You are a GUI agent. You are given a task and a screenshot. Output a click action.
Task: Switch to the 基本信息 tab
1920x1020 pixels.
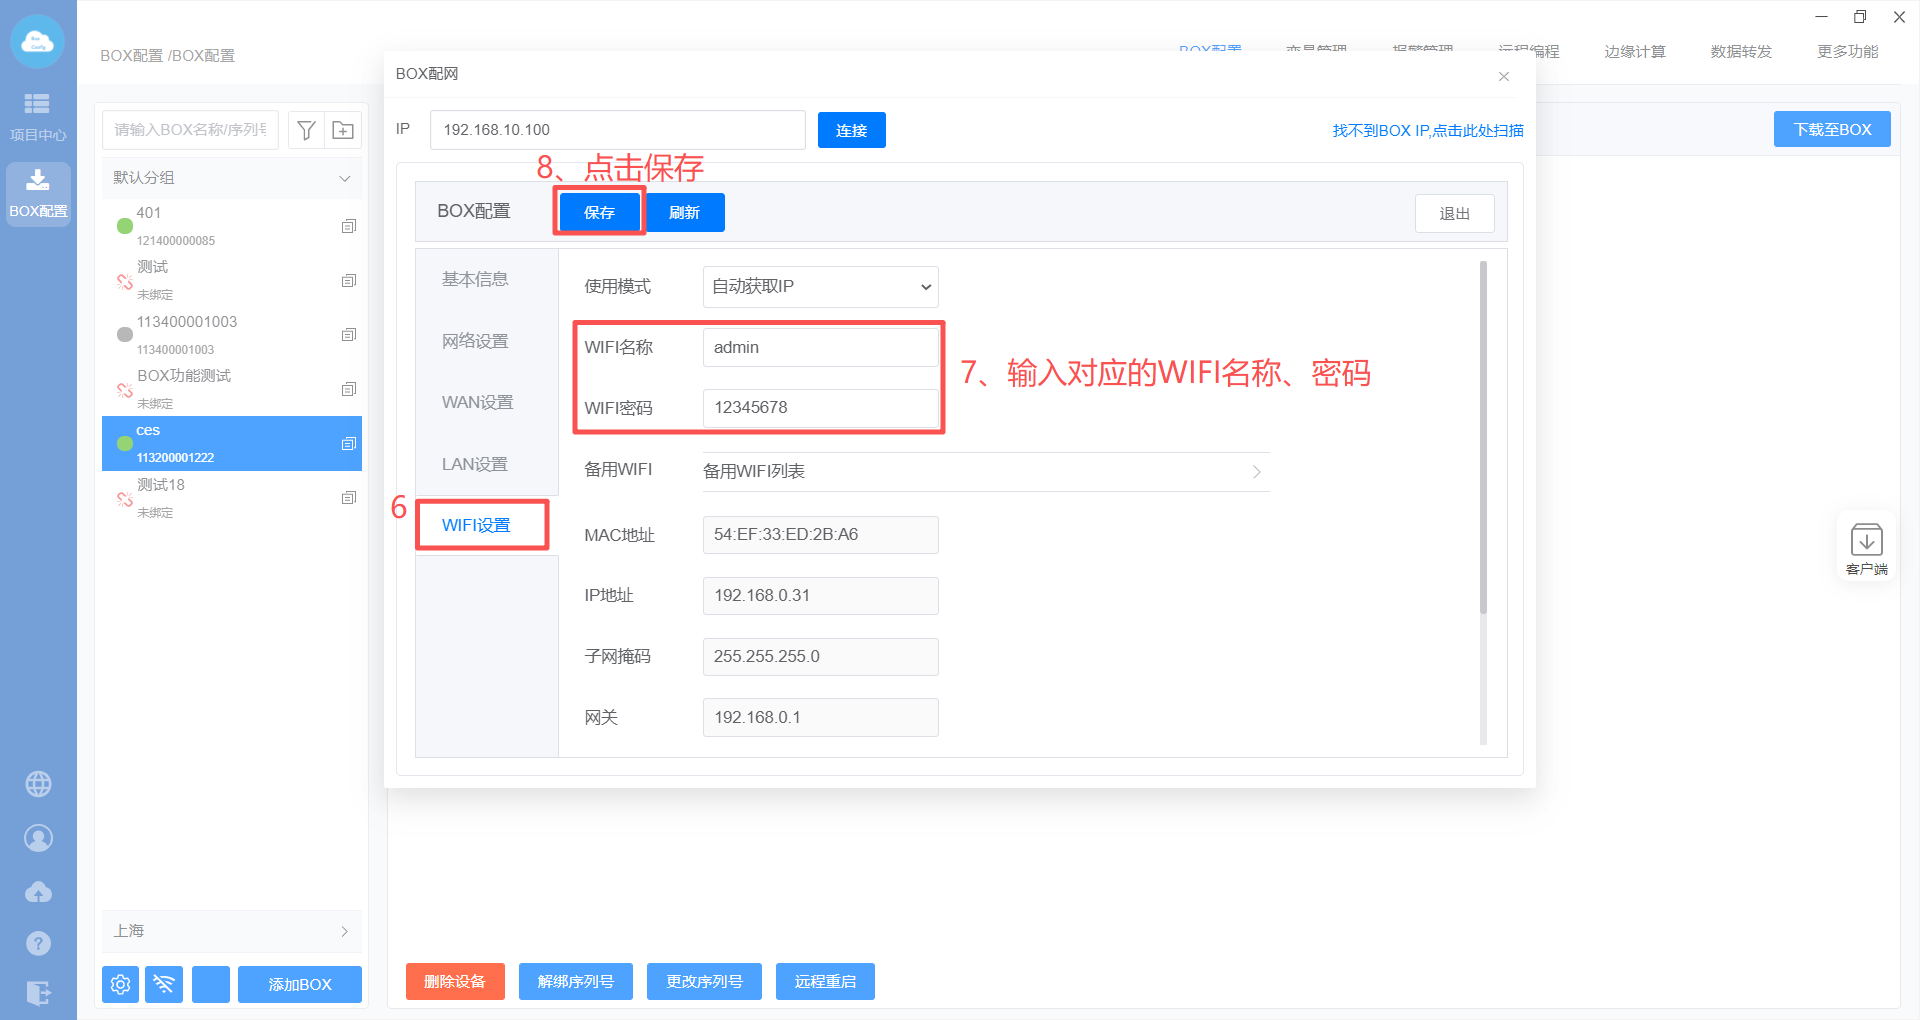click(x=475, y=279)
